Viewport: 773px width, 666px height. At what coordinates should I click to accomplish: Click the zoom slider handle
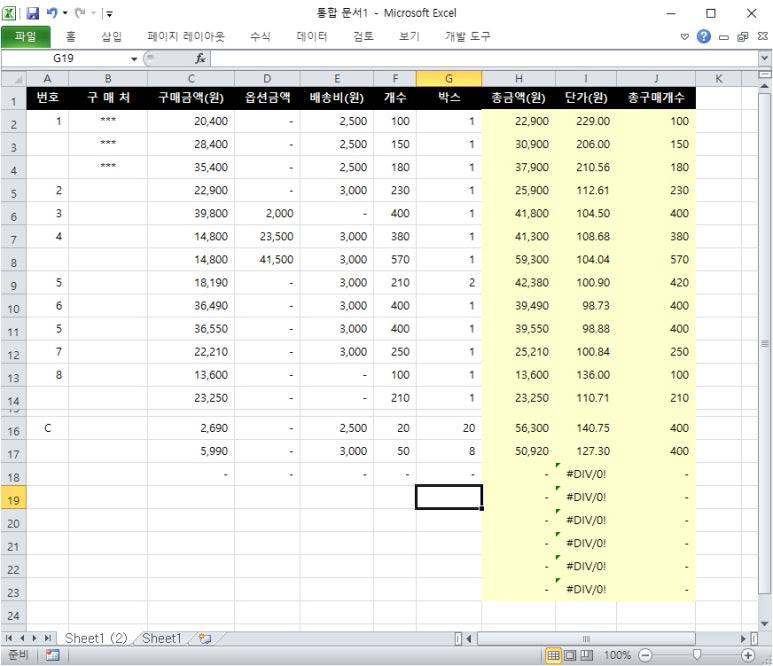tap(697, 655)
